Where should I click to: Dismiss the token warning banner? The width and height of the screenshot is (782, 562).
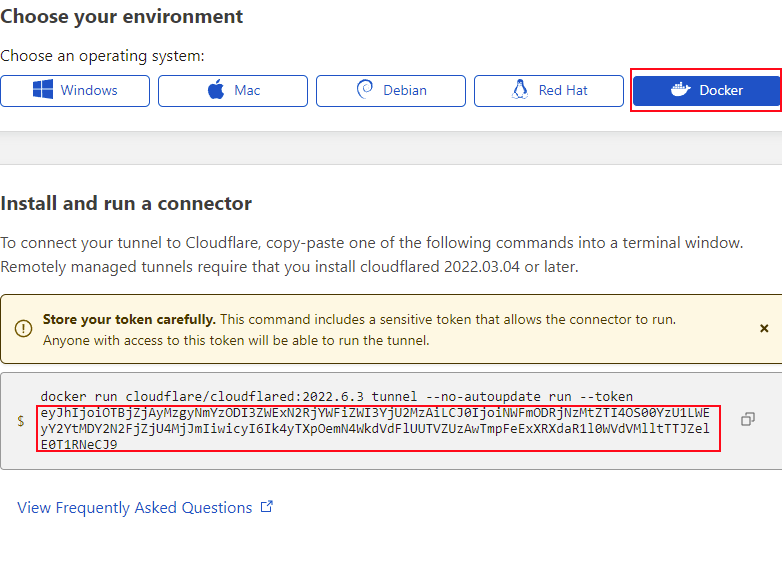[764, 328]
